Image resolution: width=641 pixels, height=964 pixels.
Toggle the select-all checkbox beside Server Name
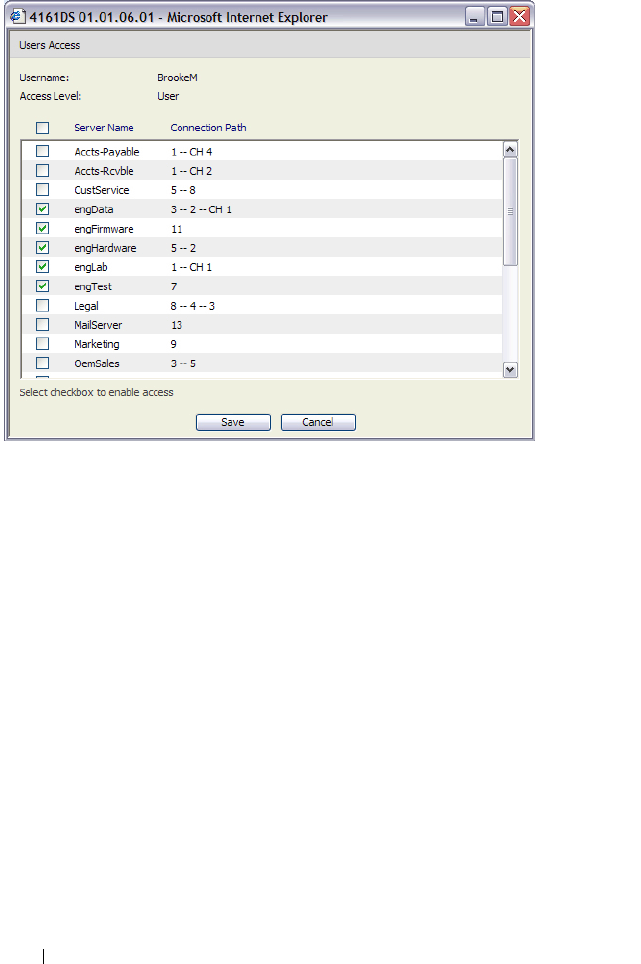pos(42,128)
